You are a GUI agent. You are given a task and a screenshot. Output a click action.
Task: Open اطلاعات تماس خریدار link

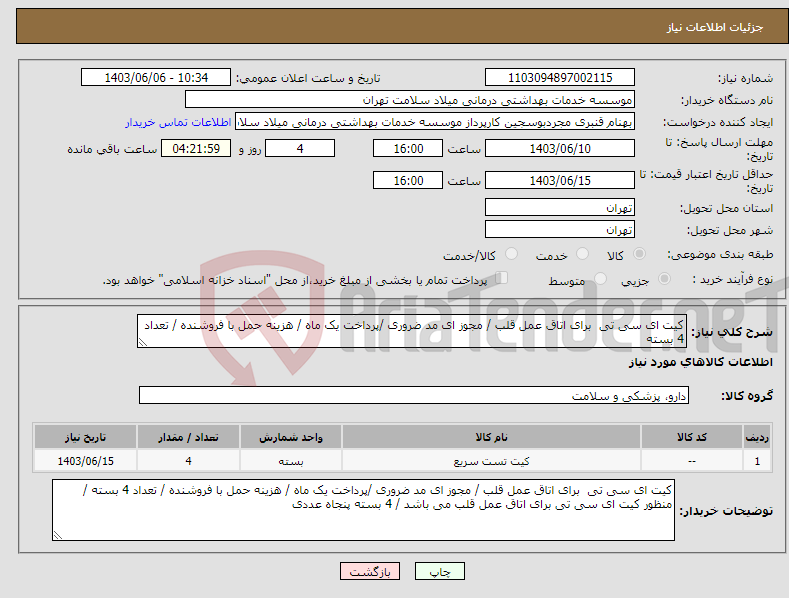(x=178, y=122)
